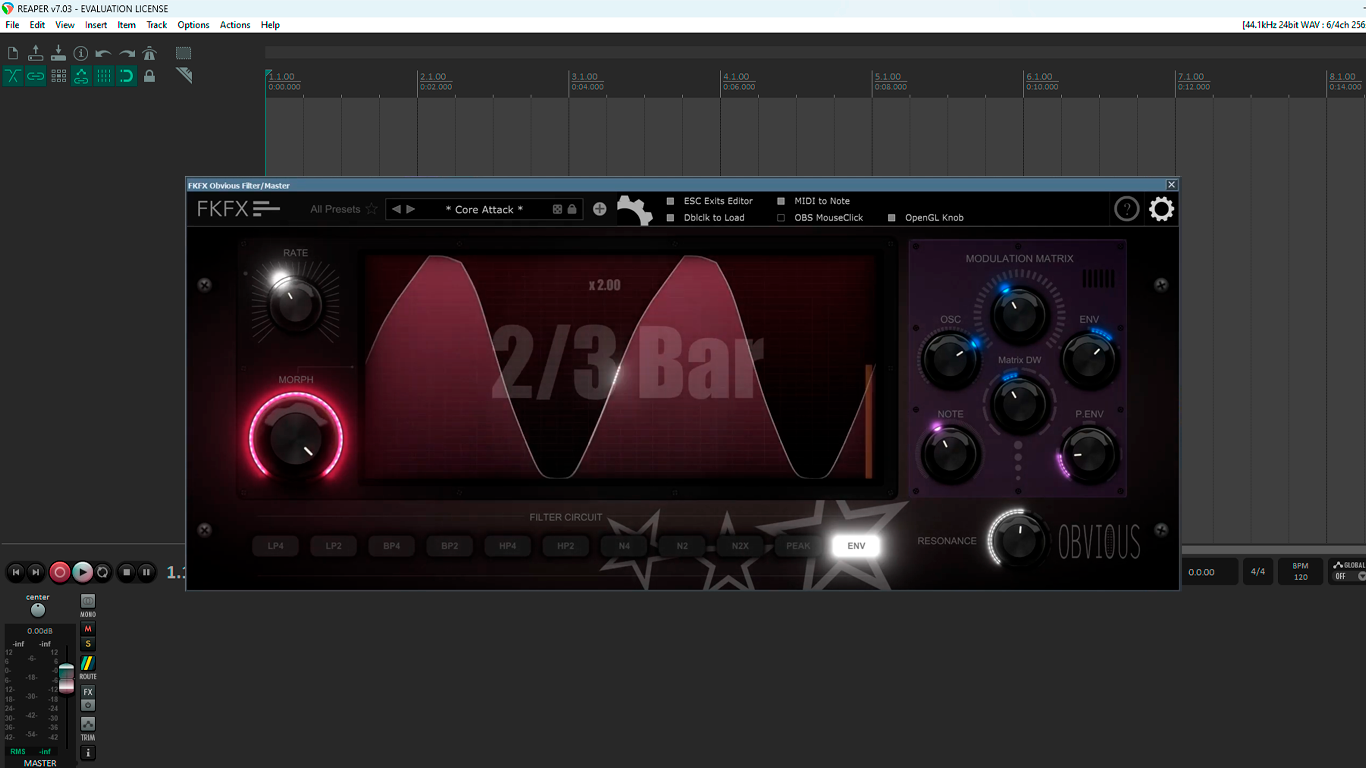Image resolution: width=1366 pixels, height=768 pixels.
Task: Open the Options menu
Action: pos(193,25)
